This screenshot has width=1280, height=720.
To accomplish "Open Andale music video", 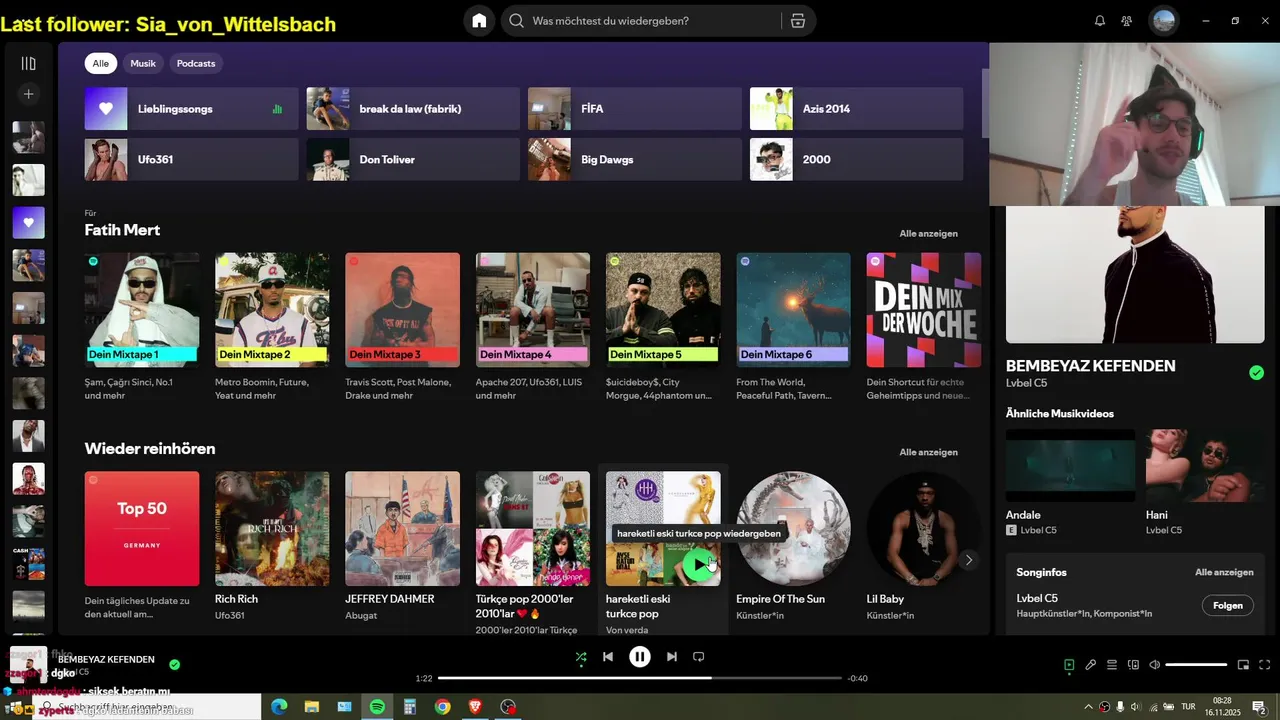I will pyautogui.click(x=1070, y=465).
